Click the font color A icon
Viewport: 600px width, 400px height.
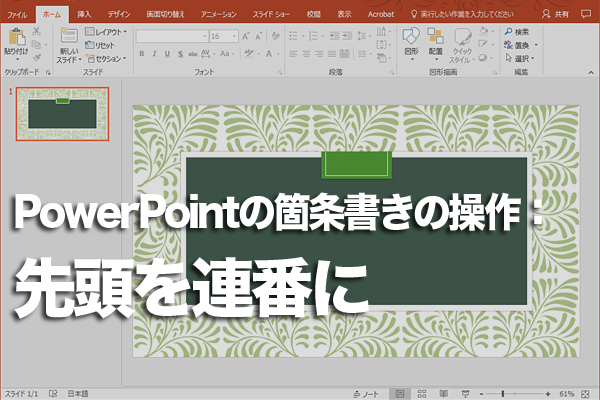click(269, 54)
